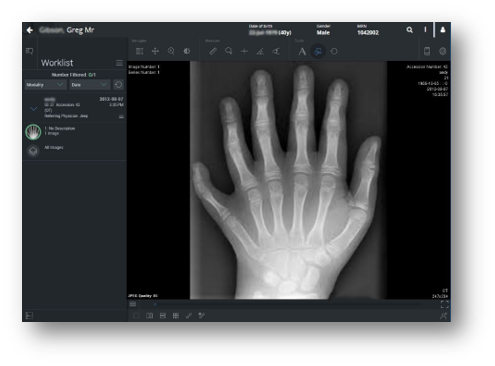Choose the four-grid viewport layout
The image size is (495, 366).
(176, 316)
